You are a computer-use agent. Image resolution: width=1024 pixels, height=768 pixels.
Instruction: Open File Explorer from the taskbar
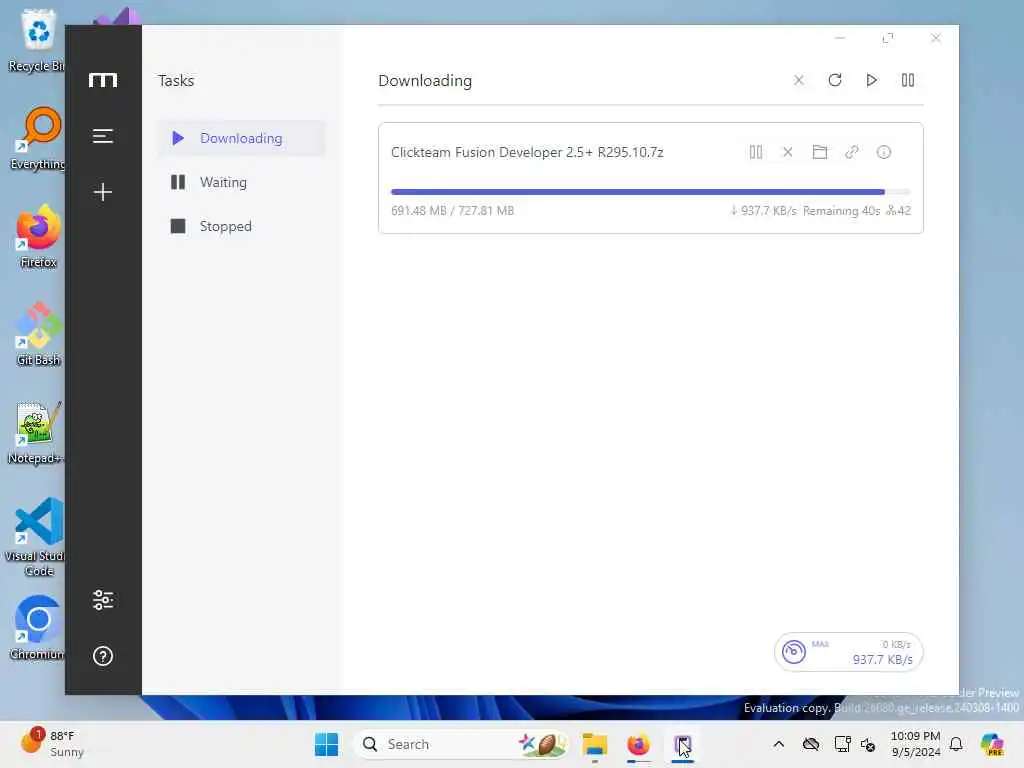(x=595, y=744)
